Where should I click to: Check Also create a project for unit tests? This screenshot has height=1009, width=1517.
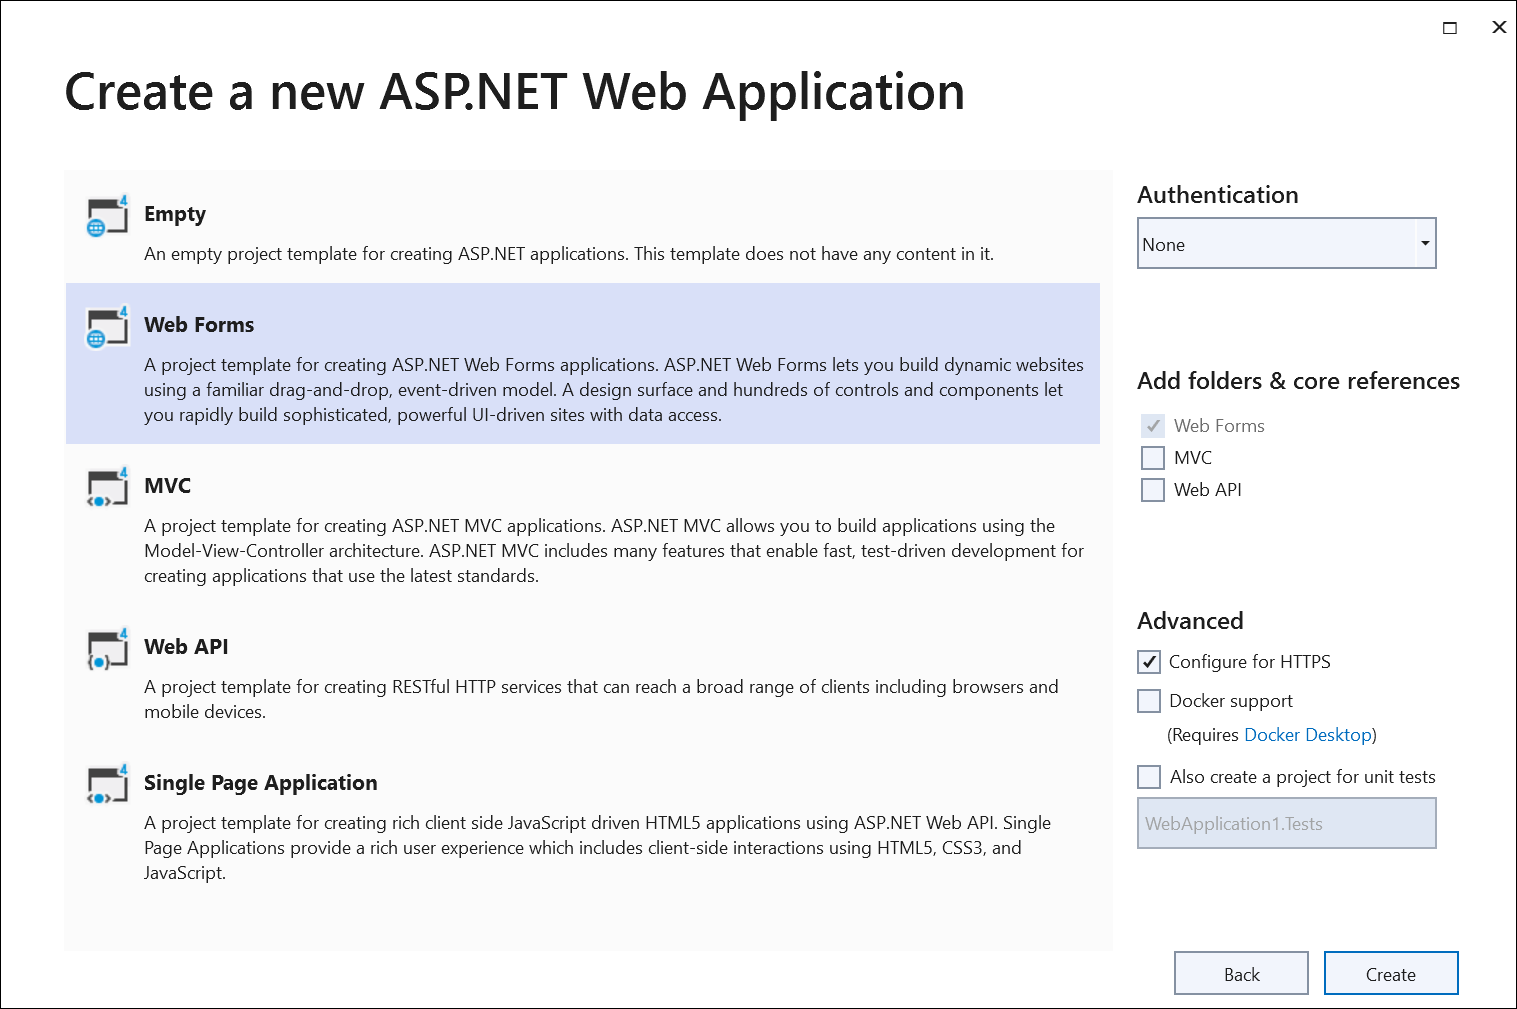(x=1149, y=777)
